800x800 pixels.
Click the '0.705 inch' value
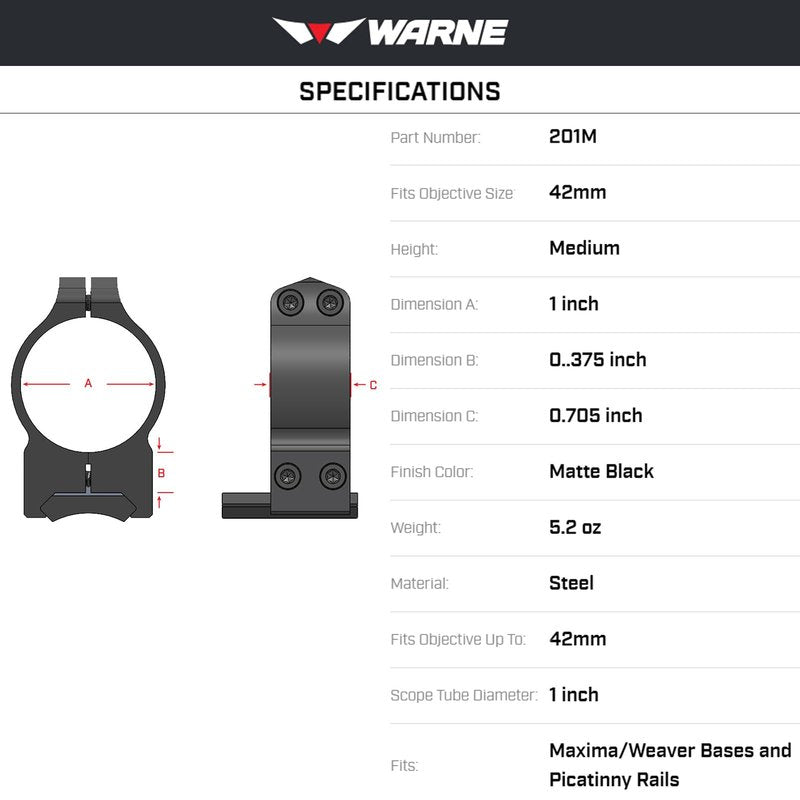click(595, 415)
